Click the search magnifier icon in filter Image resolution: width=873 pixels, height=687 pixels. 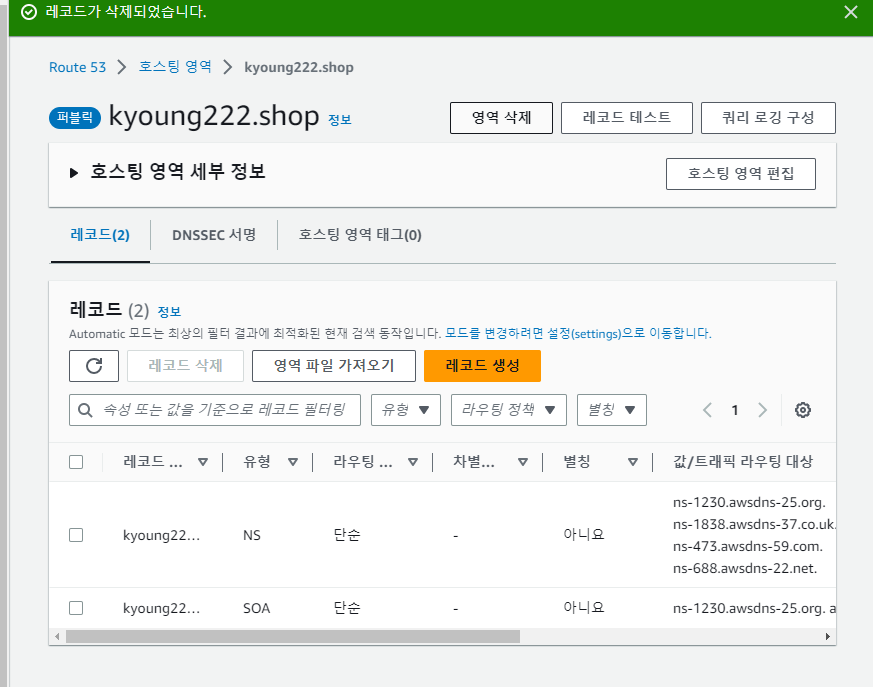[85, 410]
